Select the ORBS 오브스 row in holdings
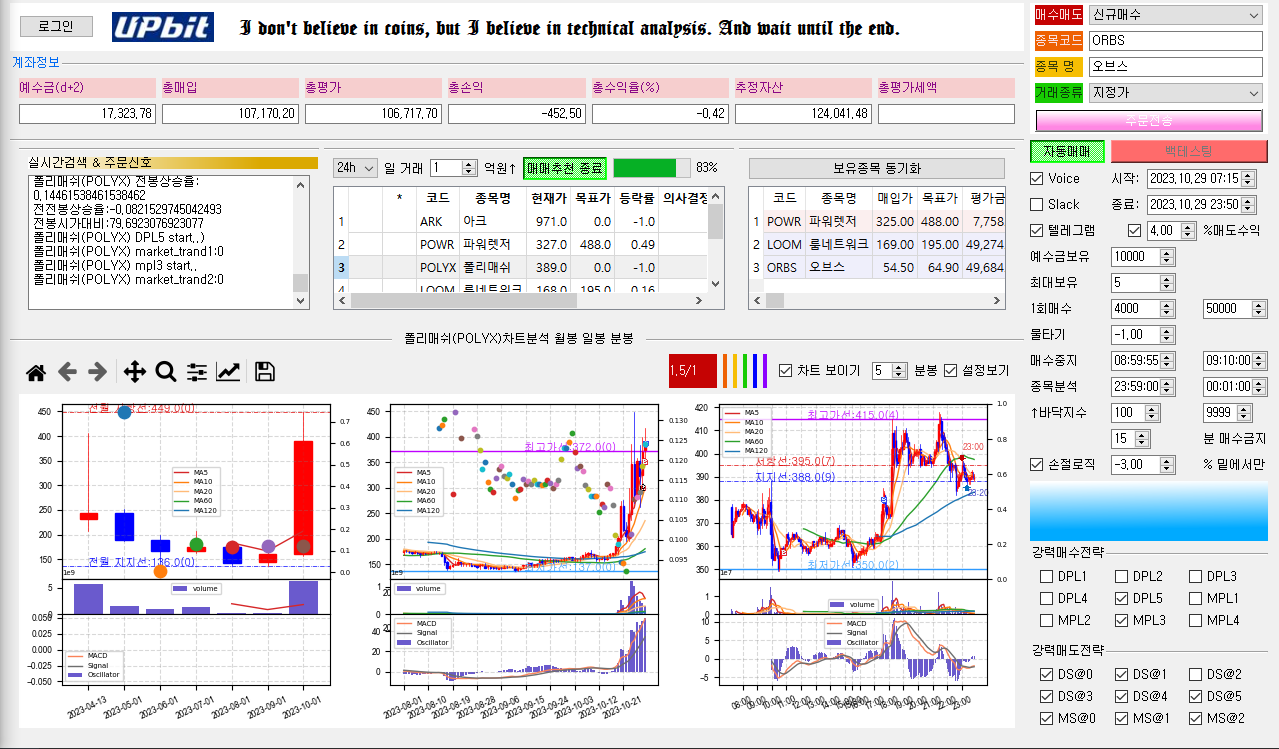The height and width of the screenshot is (749, 1279). [x=877, y=268]
